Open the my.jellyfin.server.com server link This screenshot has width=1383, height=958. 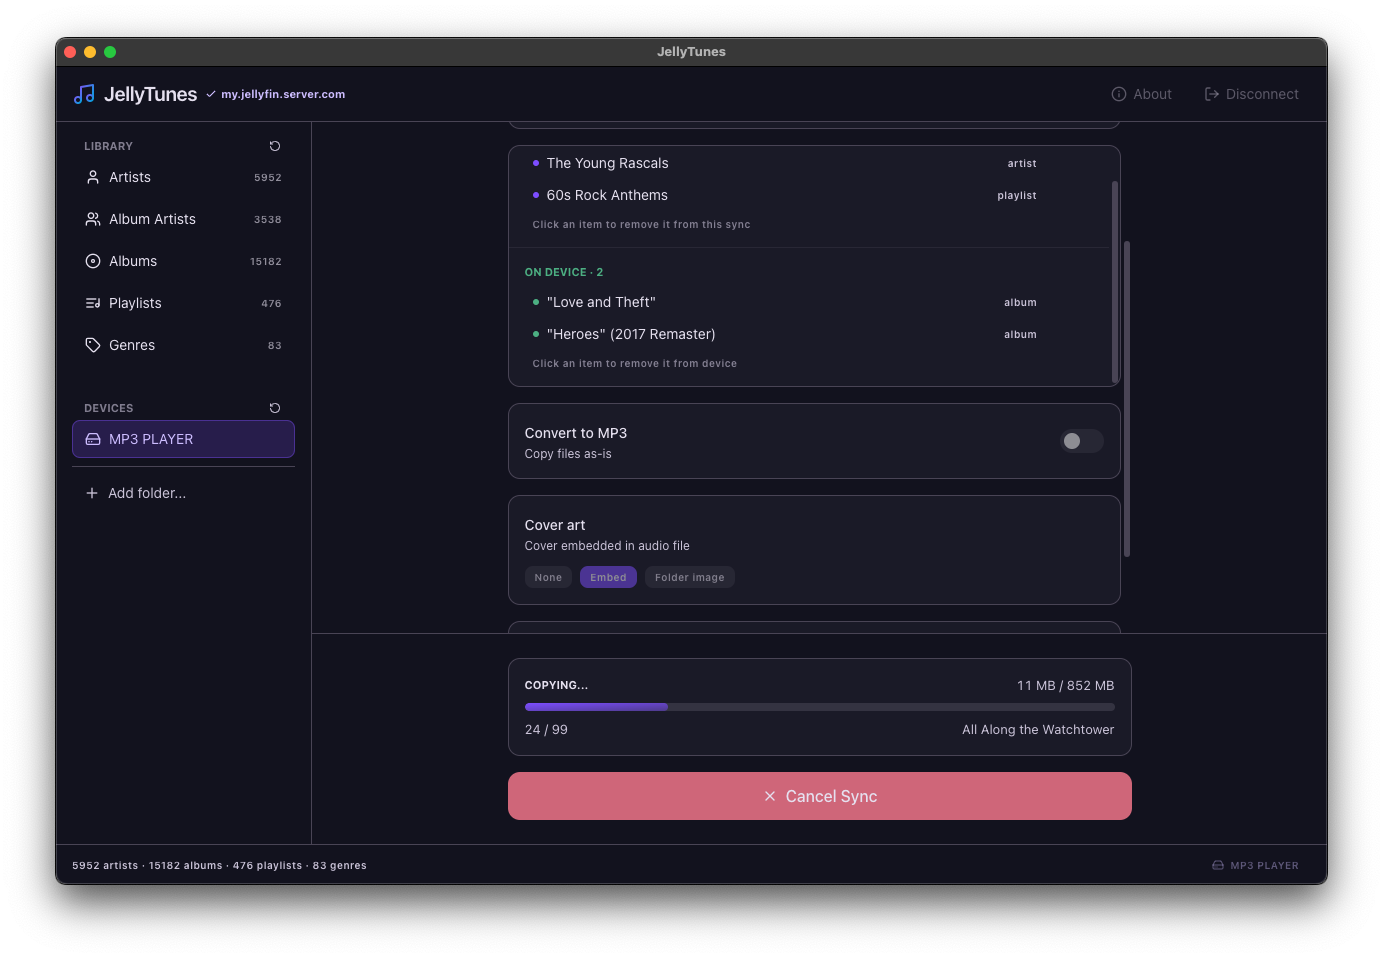283,94
